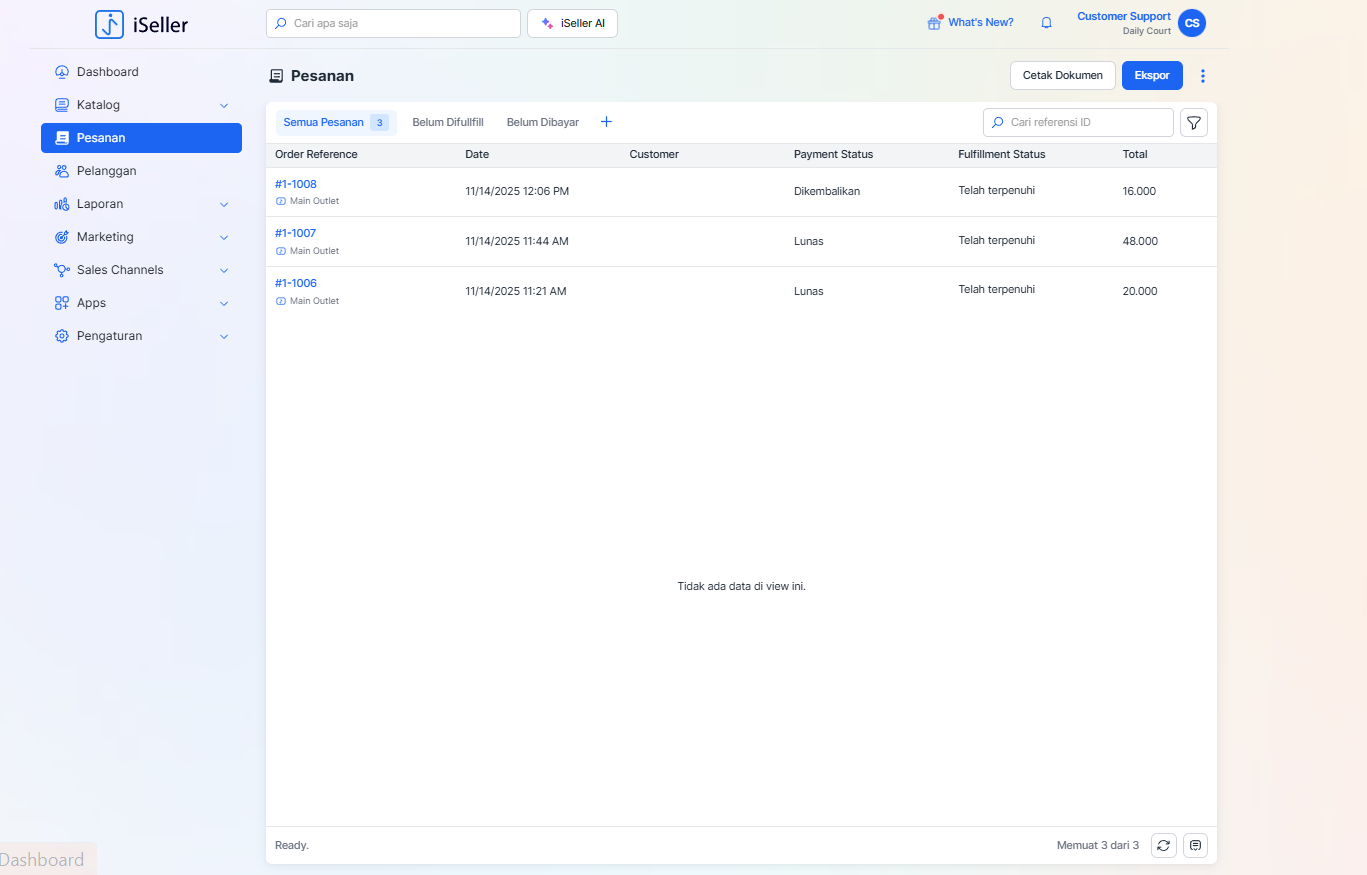Click the CS user avatar
The width and height of the screenshot is (1367, 875).
click(1192, 23)
